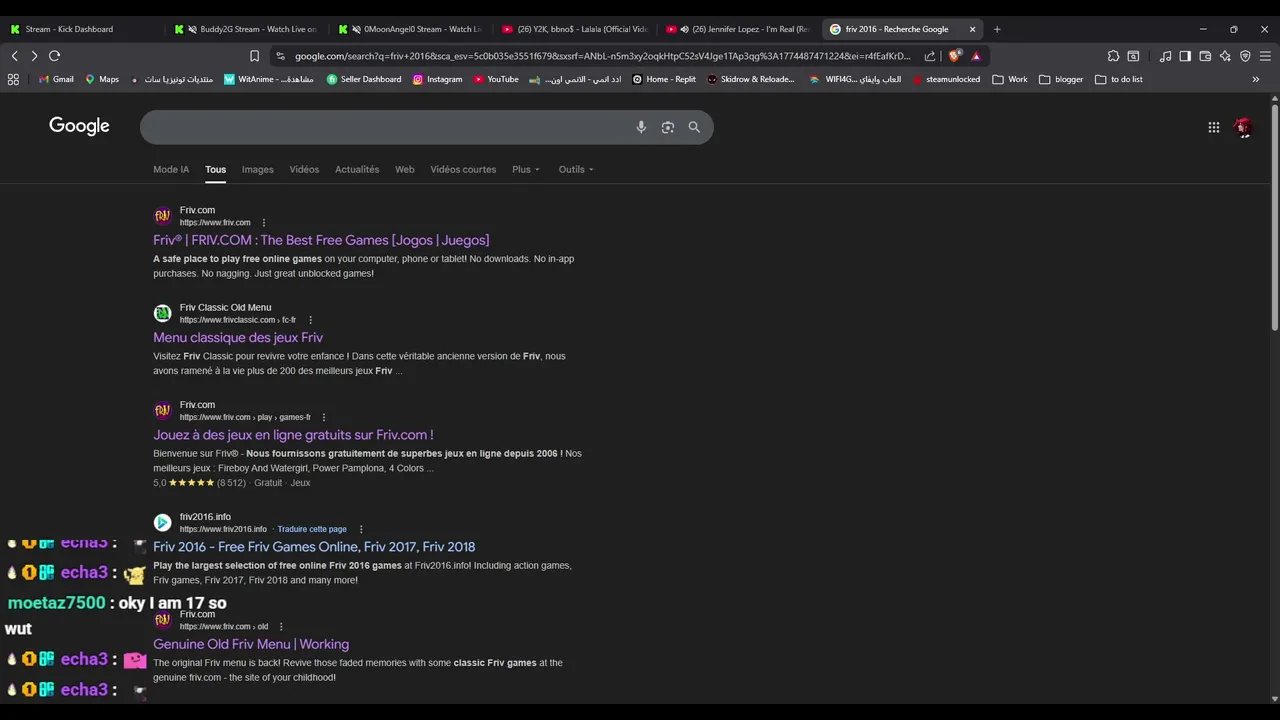1280x720 pixels.
Task: Open the apps grid in bookmarks bar
Action: pos(13,79)
